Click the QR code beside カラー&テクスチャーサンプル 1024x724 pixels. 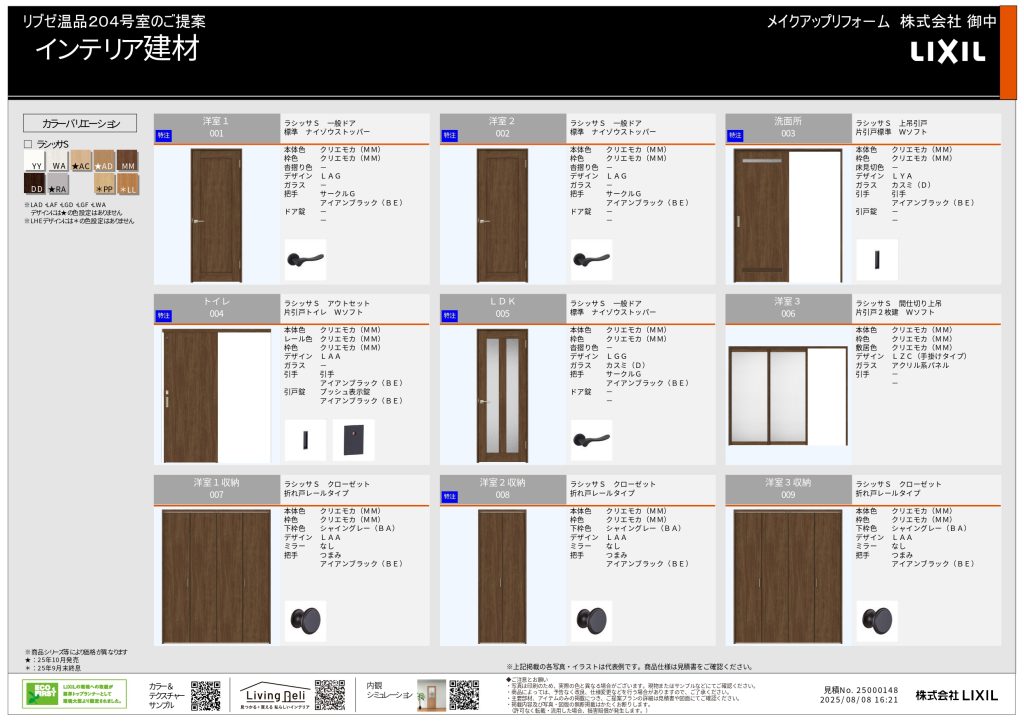[205, 694]
